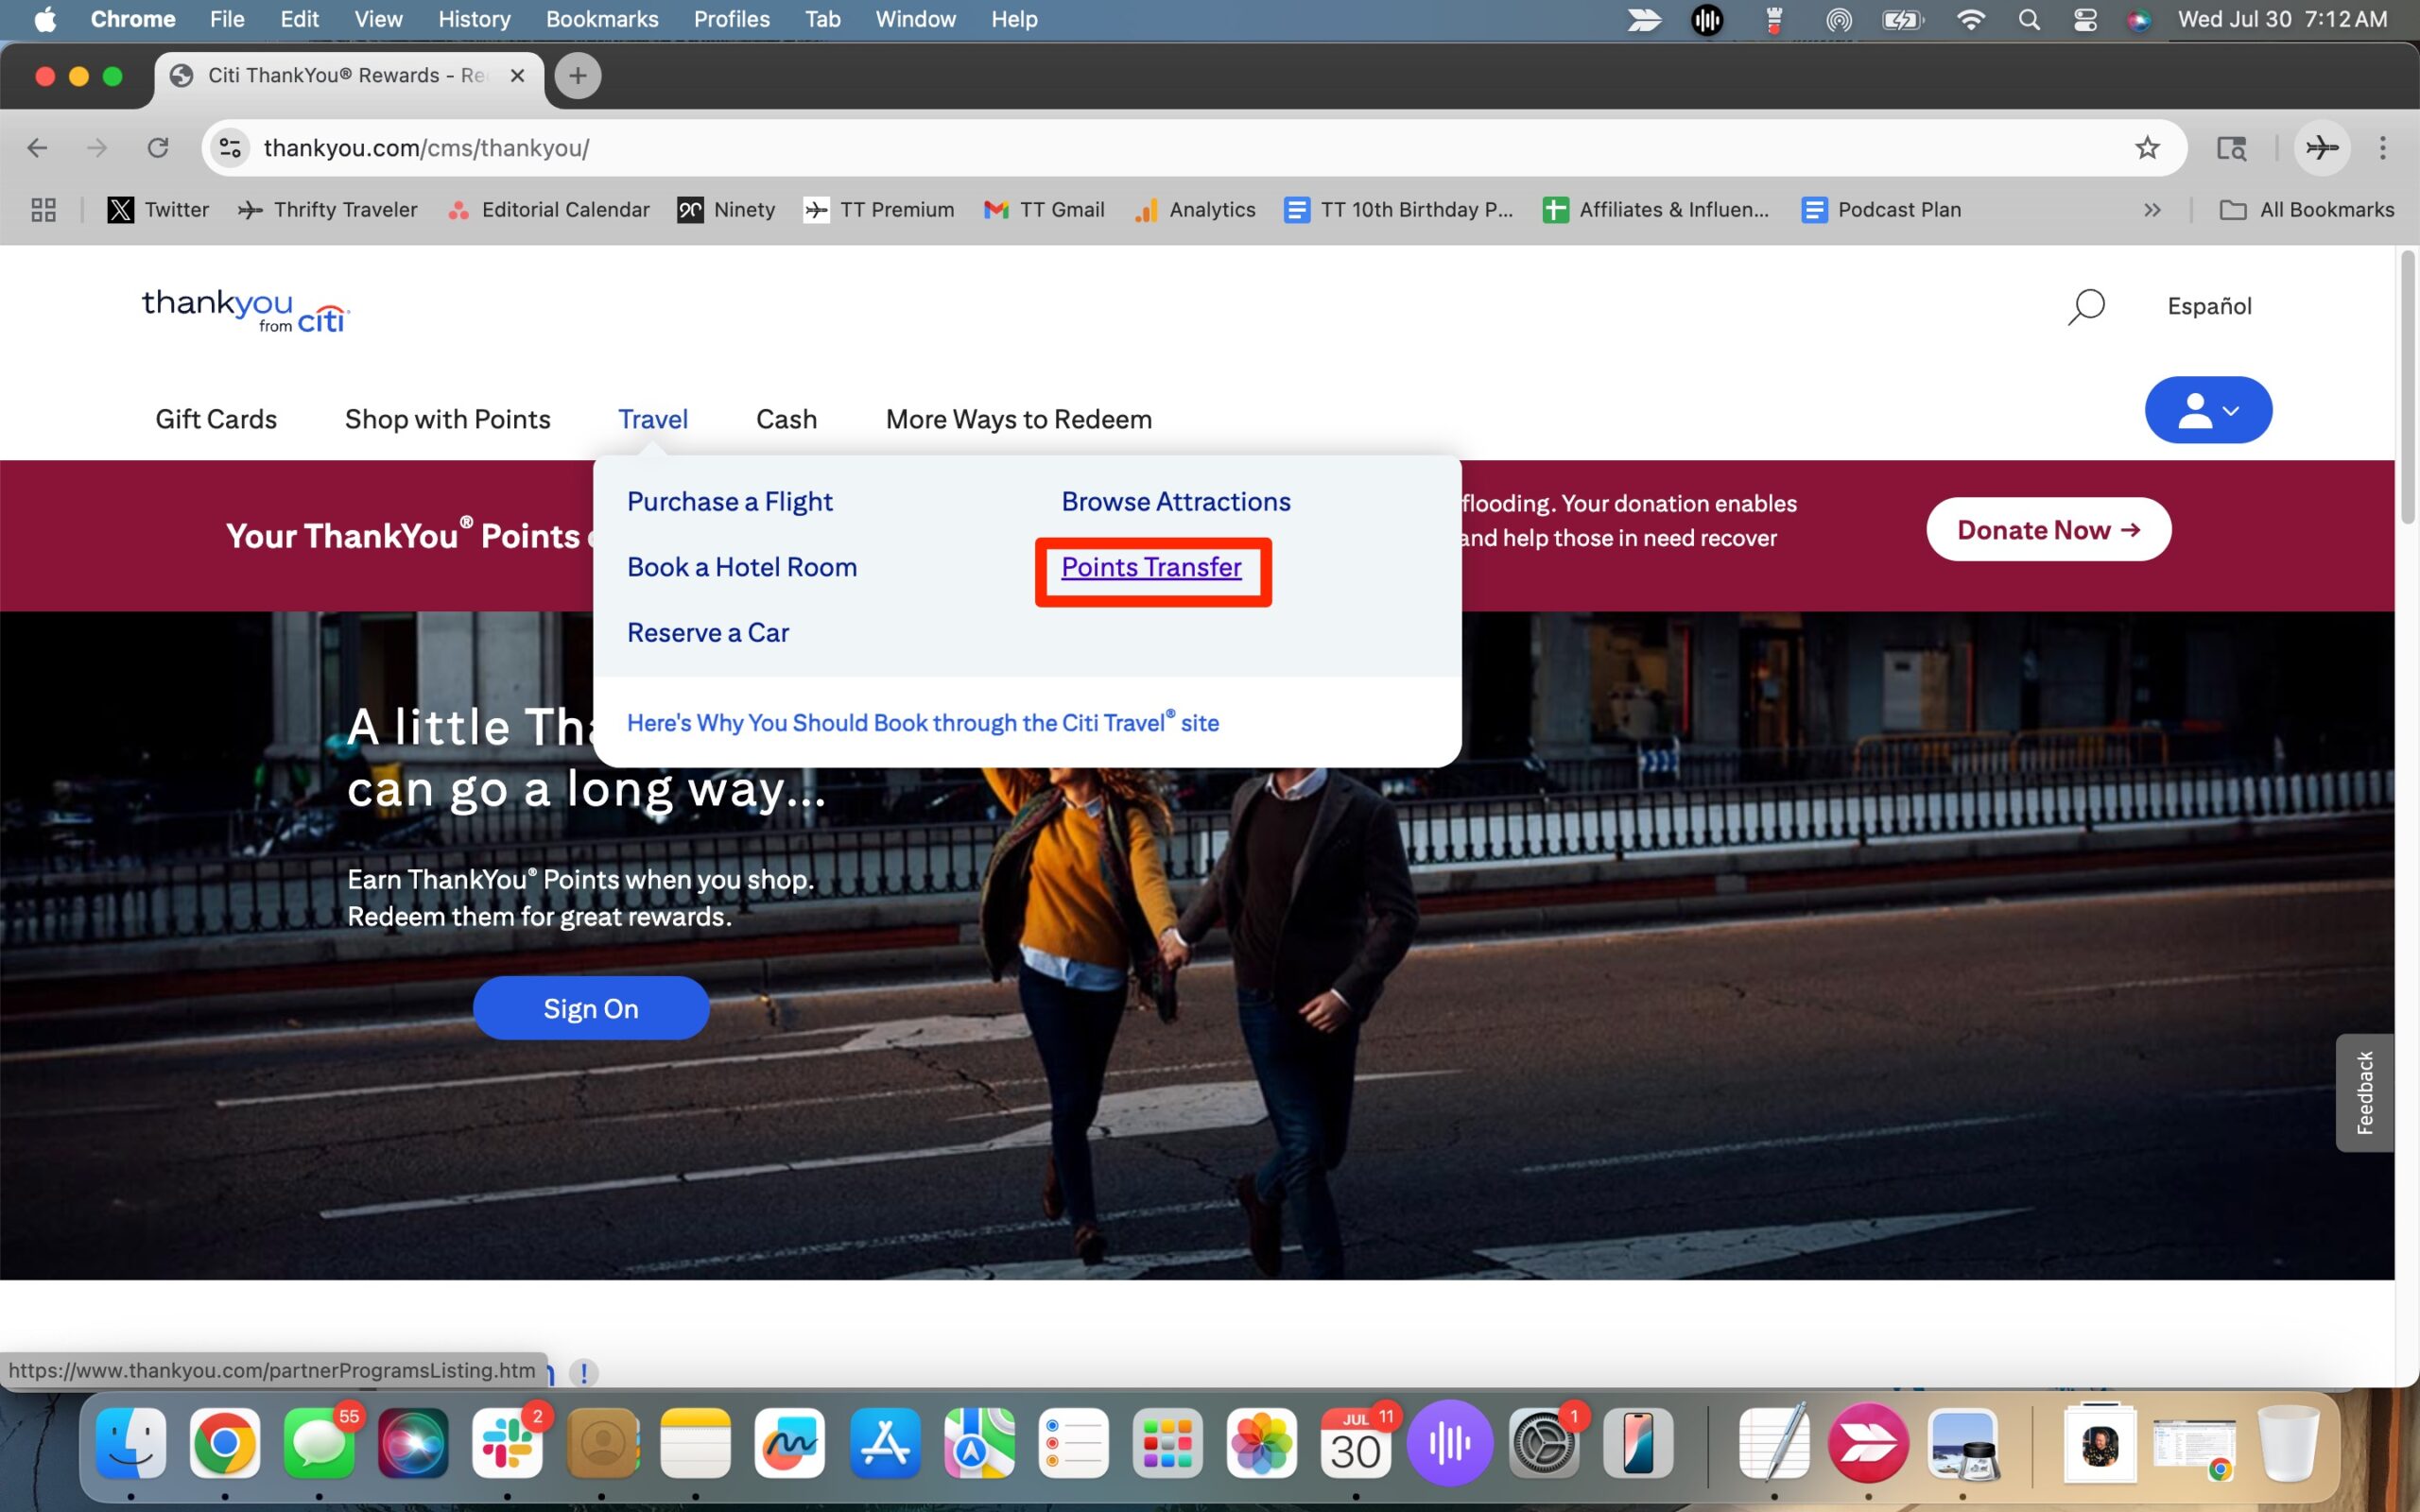The width and height of the screenshot is (2420, 1512).
Task: Open the Thrifty Traveler bookmark
Action: click(x=327, y=210)
